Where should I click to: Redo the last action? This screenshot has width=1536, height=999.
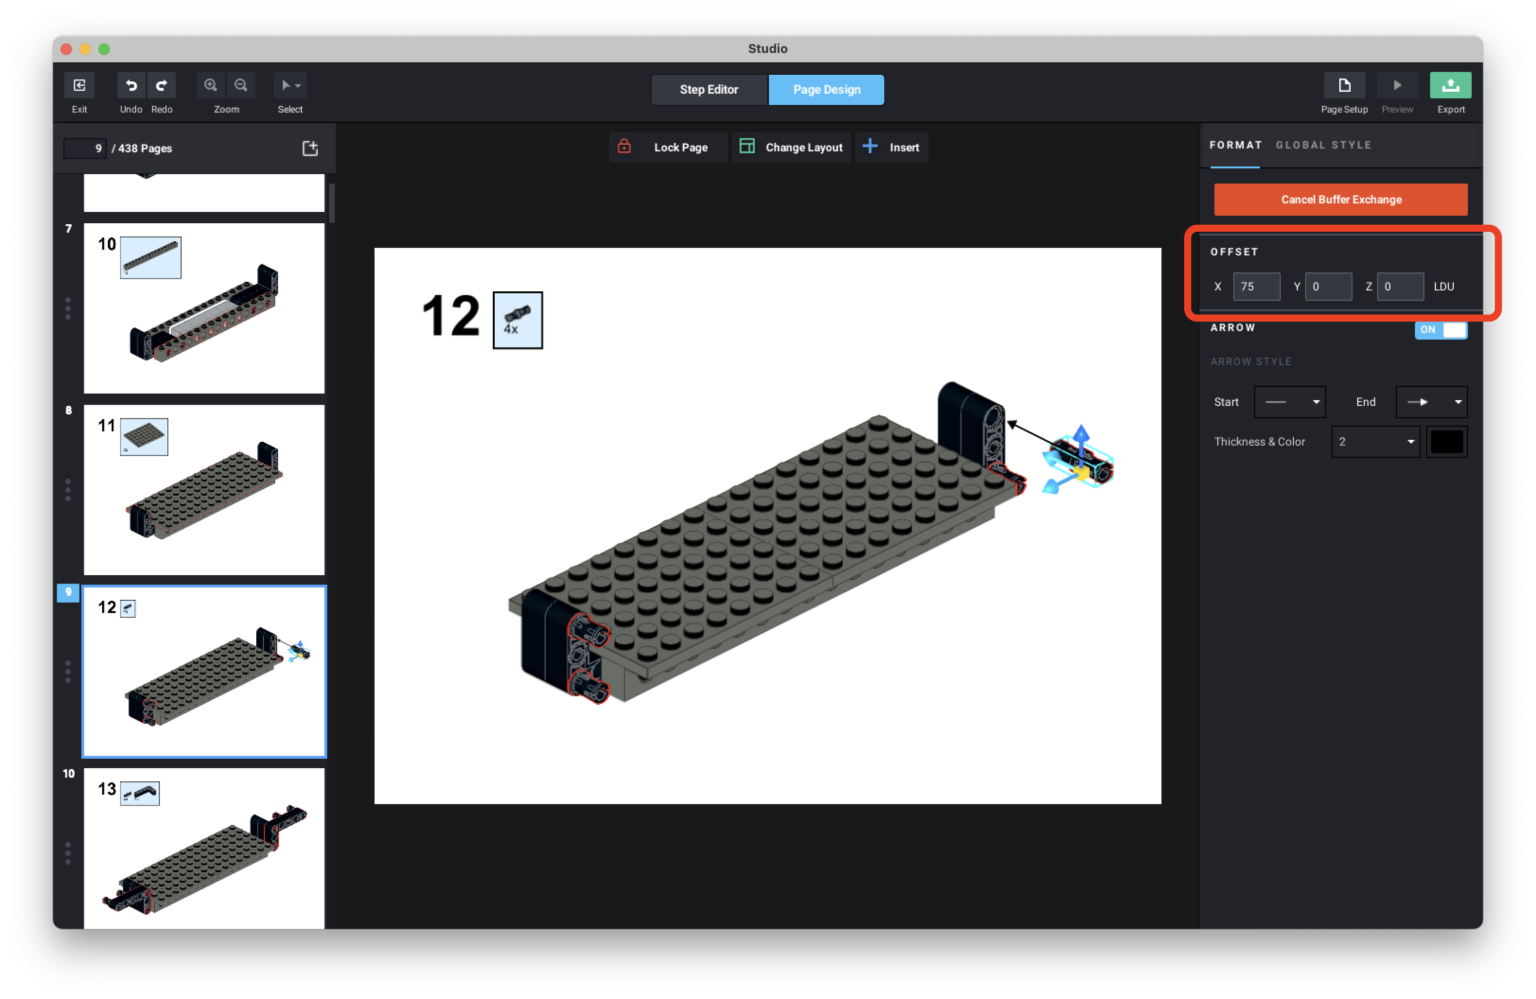coord(161,86)
